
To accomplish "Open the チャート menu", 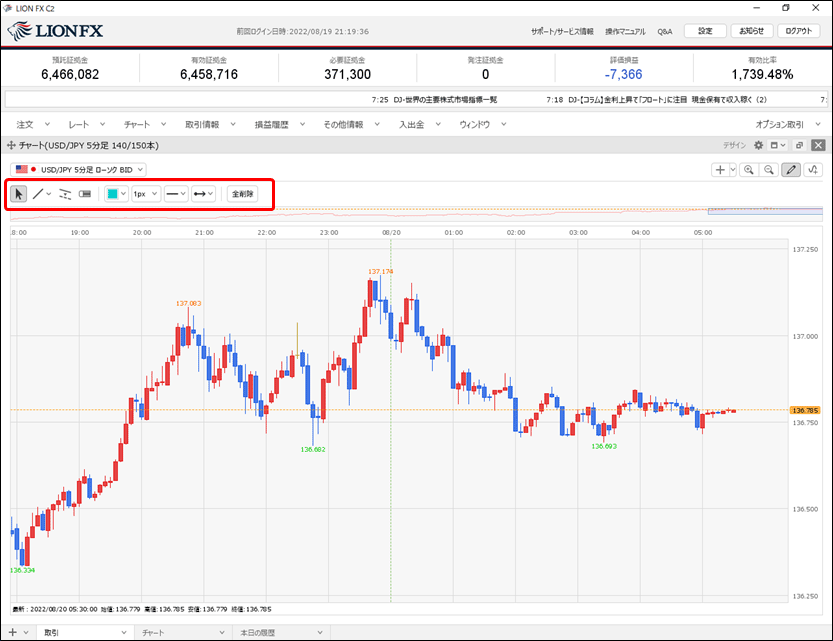I will pyautogui.click(x=145, y=124).
